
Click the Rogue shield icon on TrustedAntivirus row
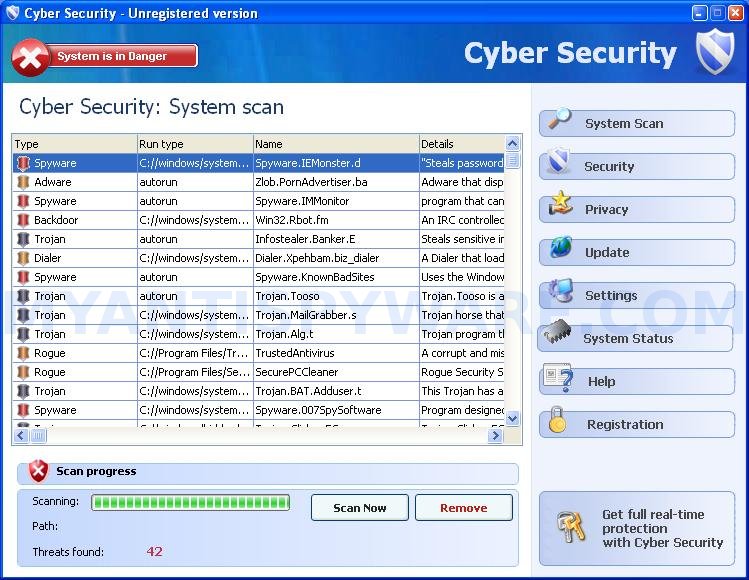click(23, 354)
